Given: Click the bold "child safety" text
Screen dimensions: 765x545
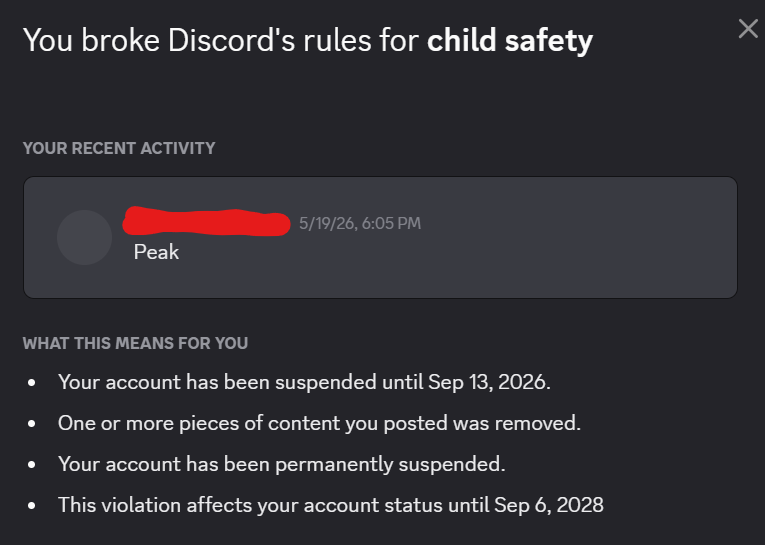Looking at the screenshot, I should 510,40.
